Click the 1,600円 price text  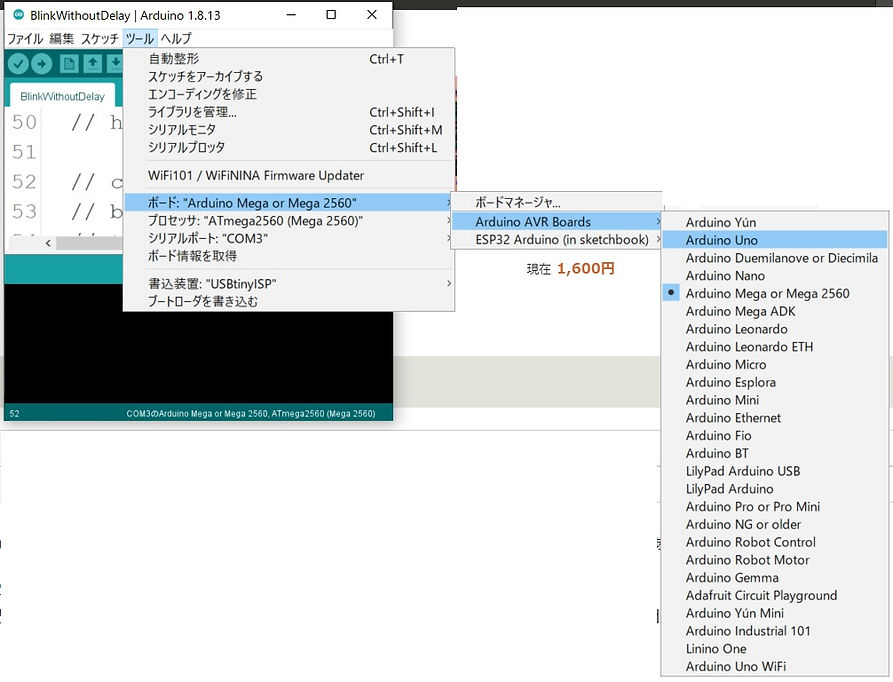[585, 268]
